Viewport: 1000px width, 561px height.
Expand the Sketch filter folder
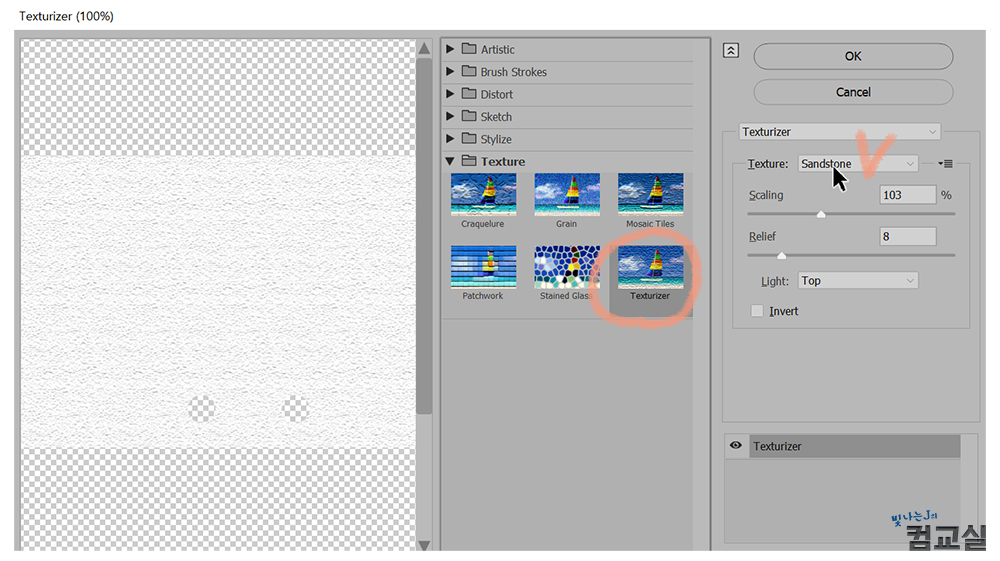[x=450, y=116]
